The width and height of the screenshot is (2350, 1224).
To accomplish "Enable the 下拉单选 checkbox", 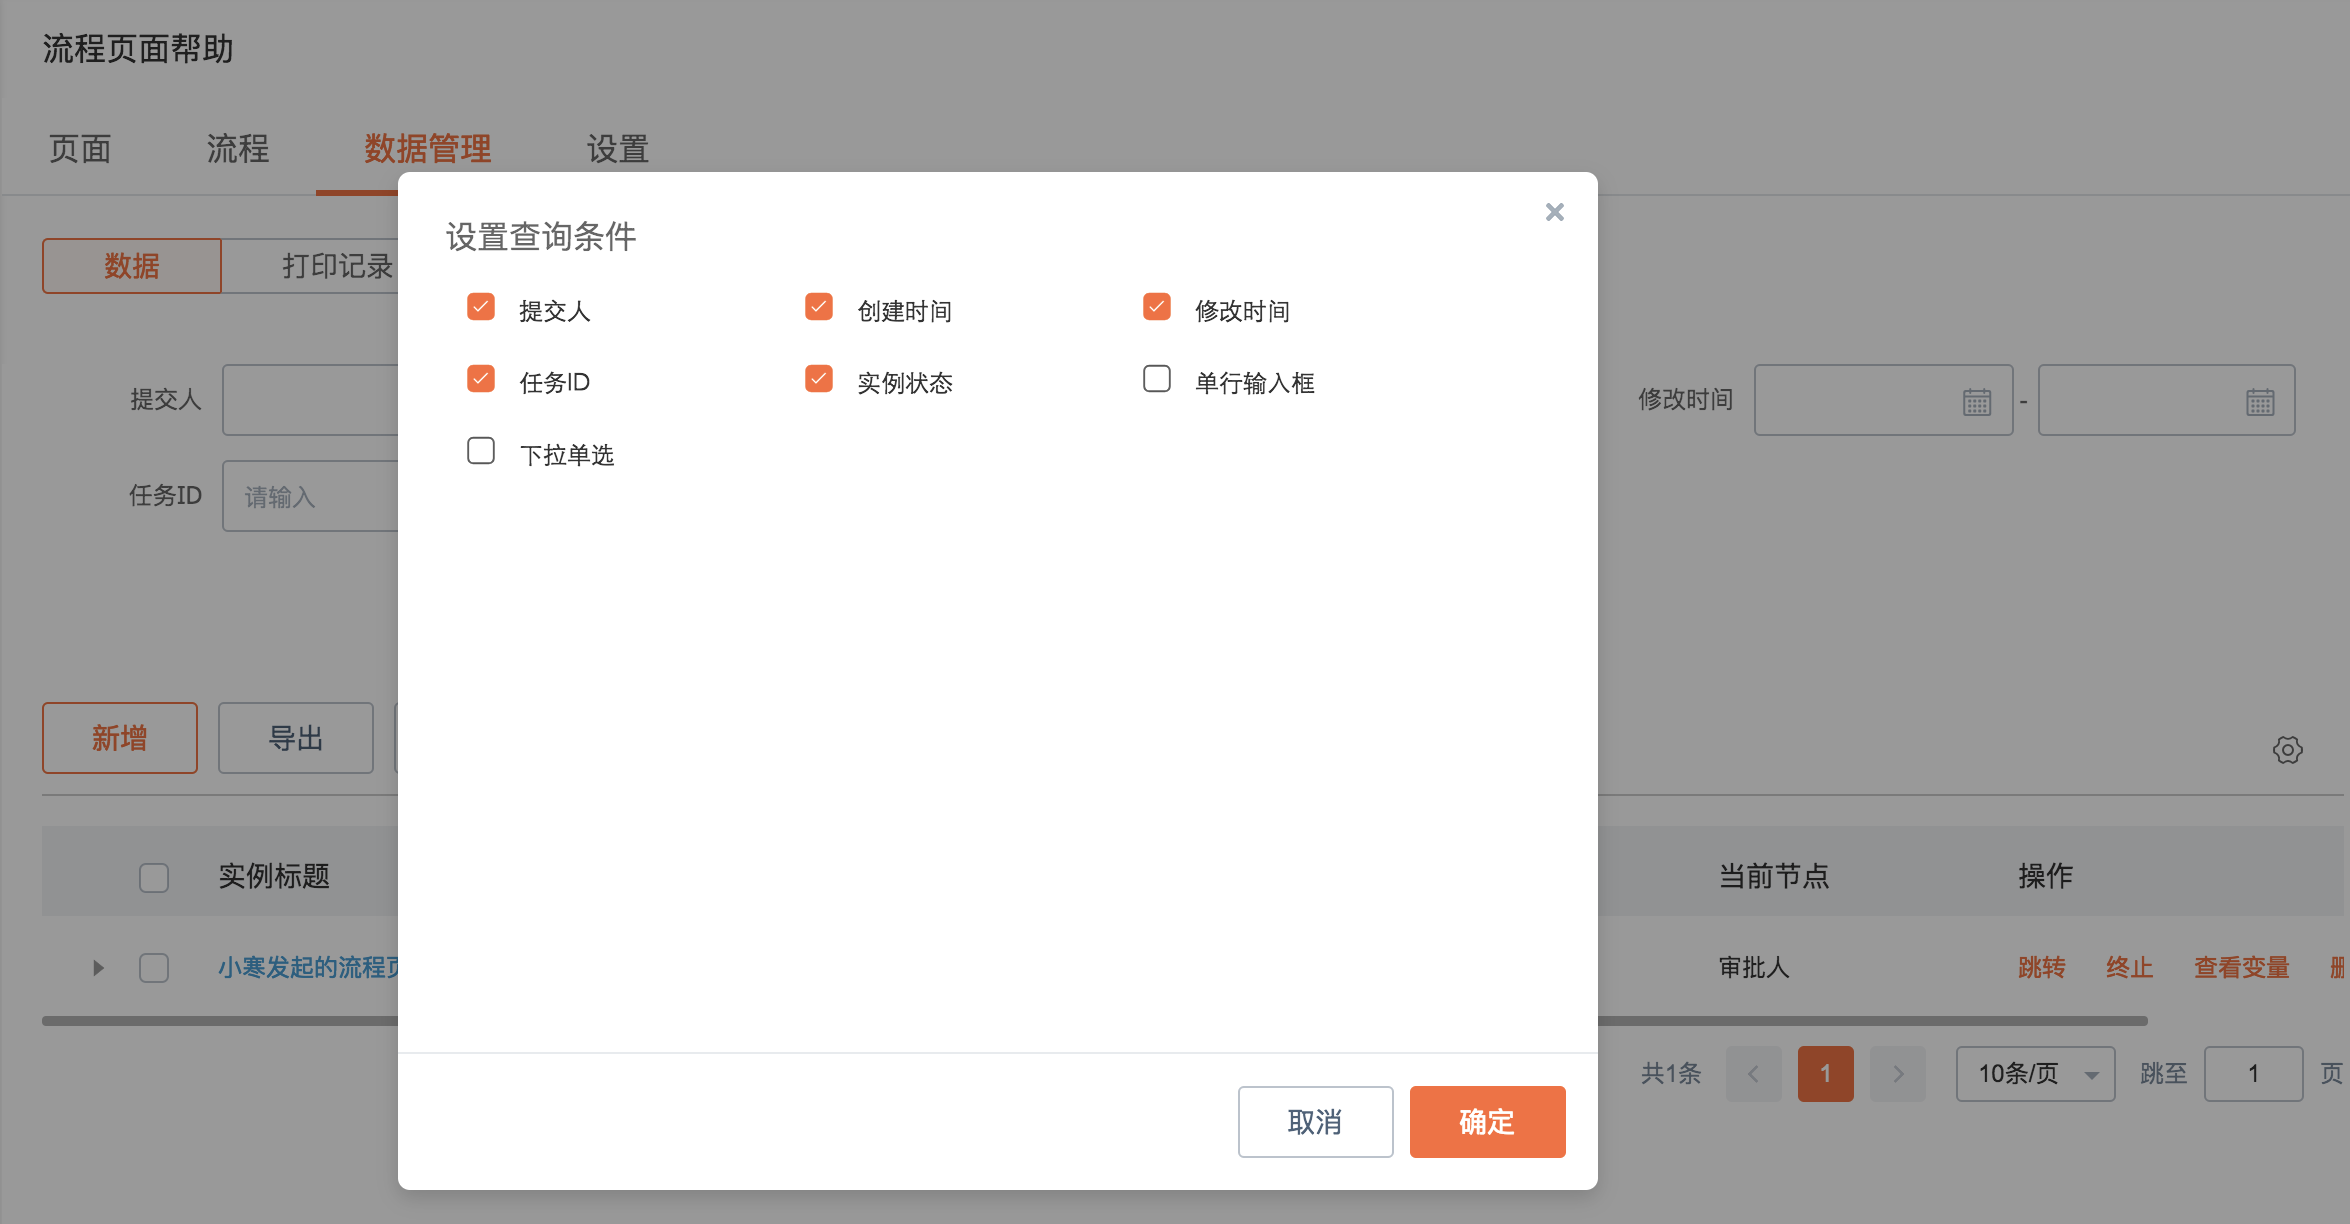I will 481,451.
